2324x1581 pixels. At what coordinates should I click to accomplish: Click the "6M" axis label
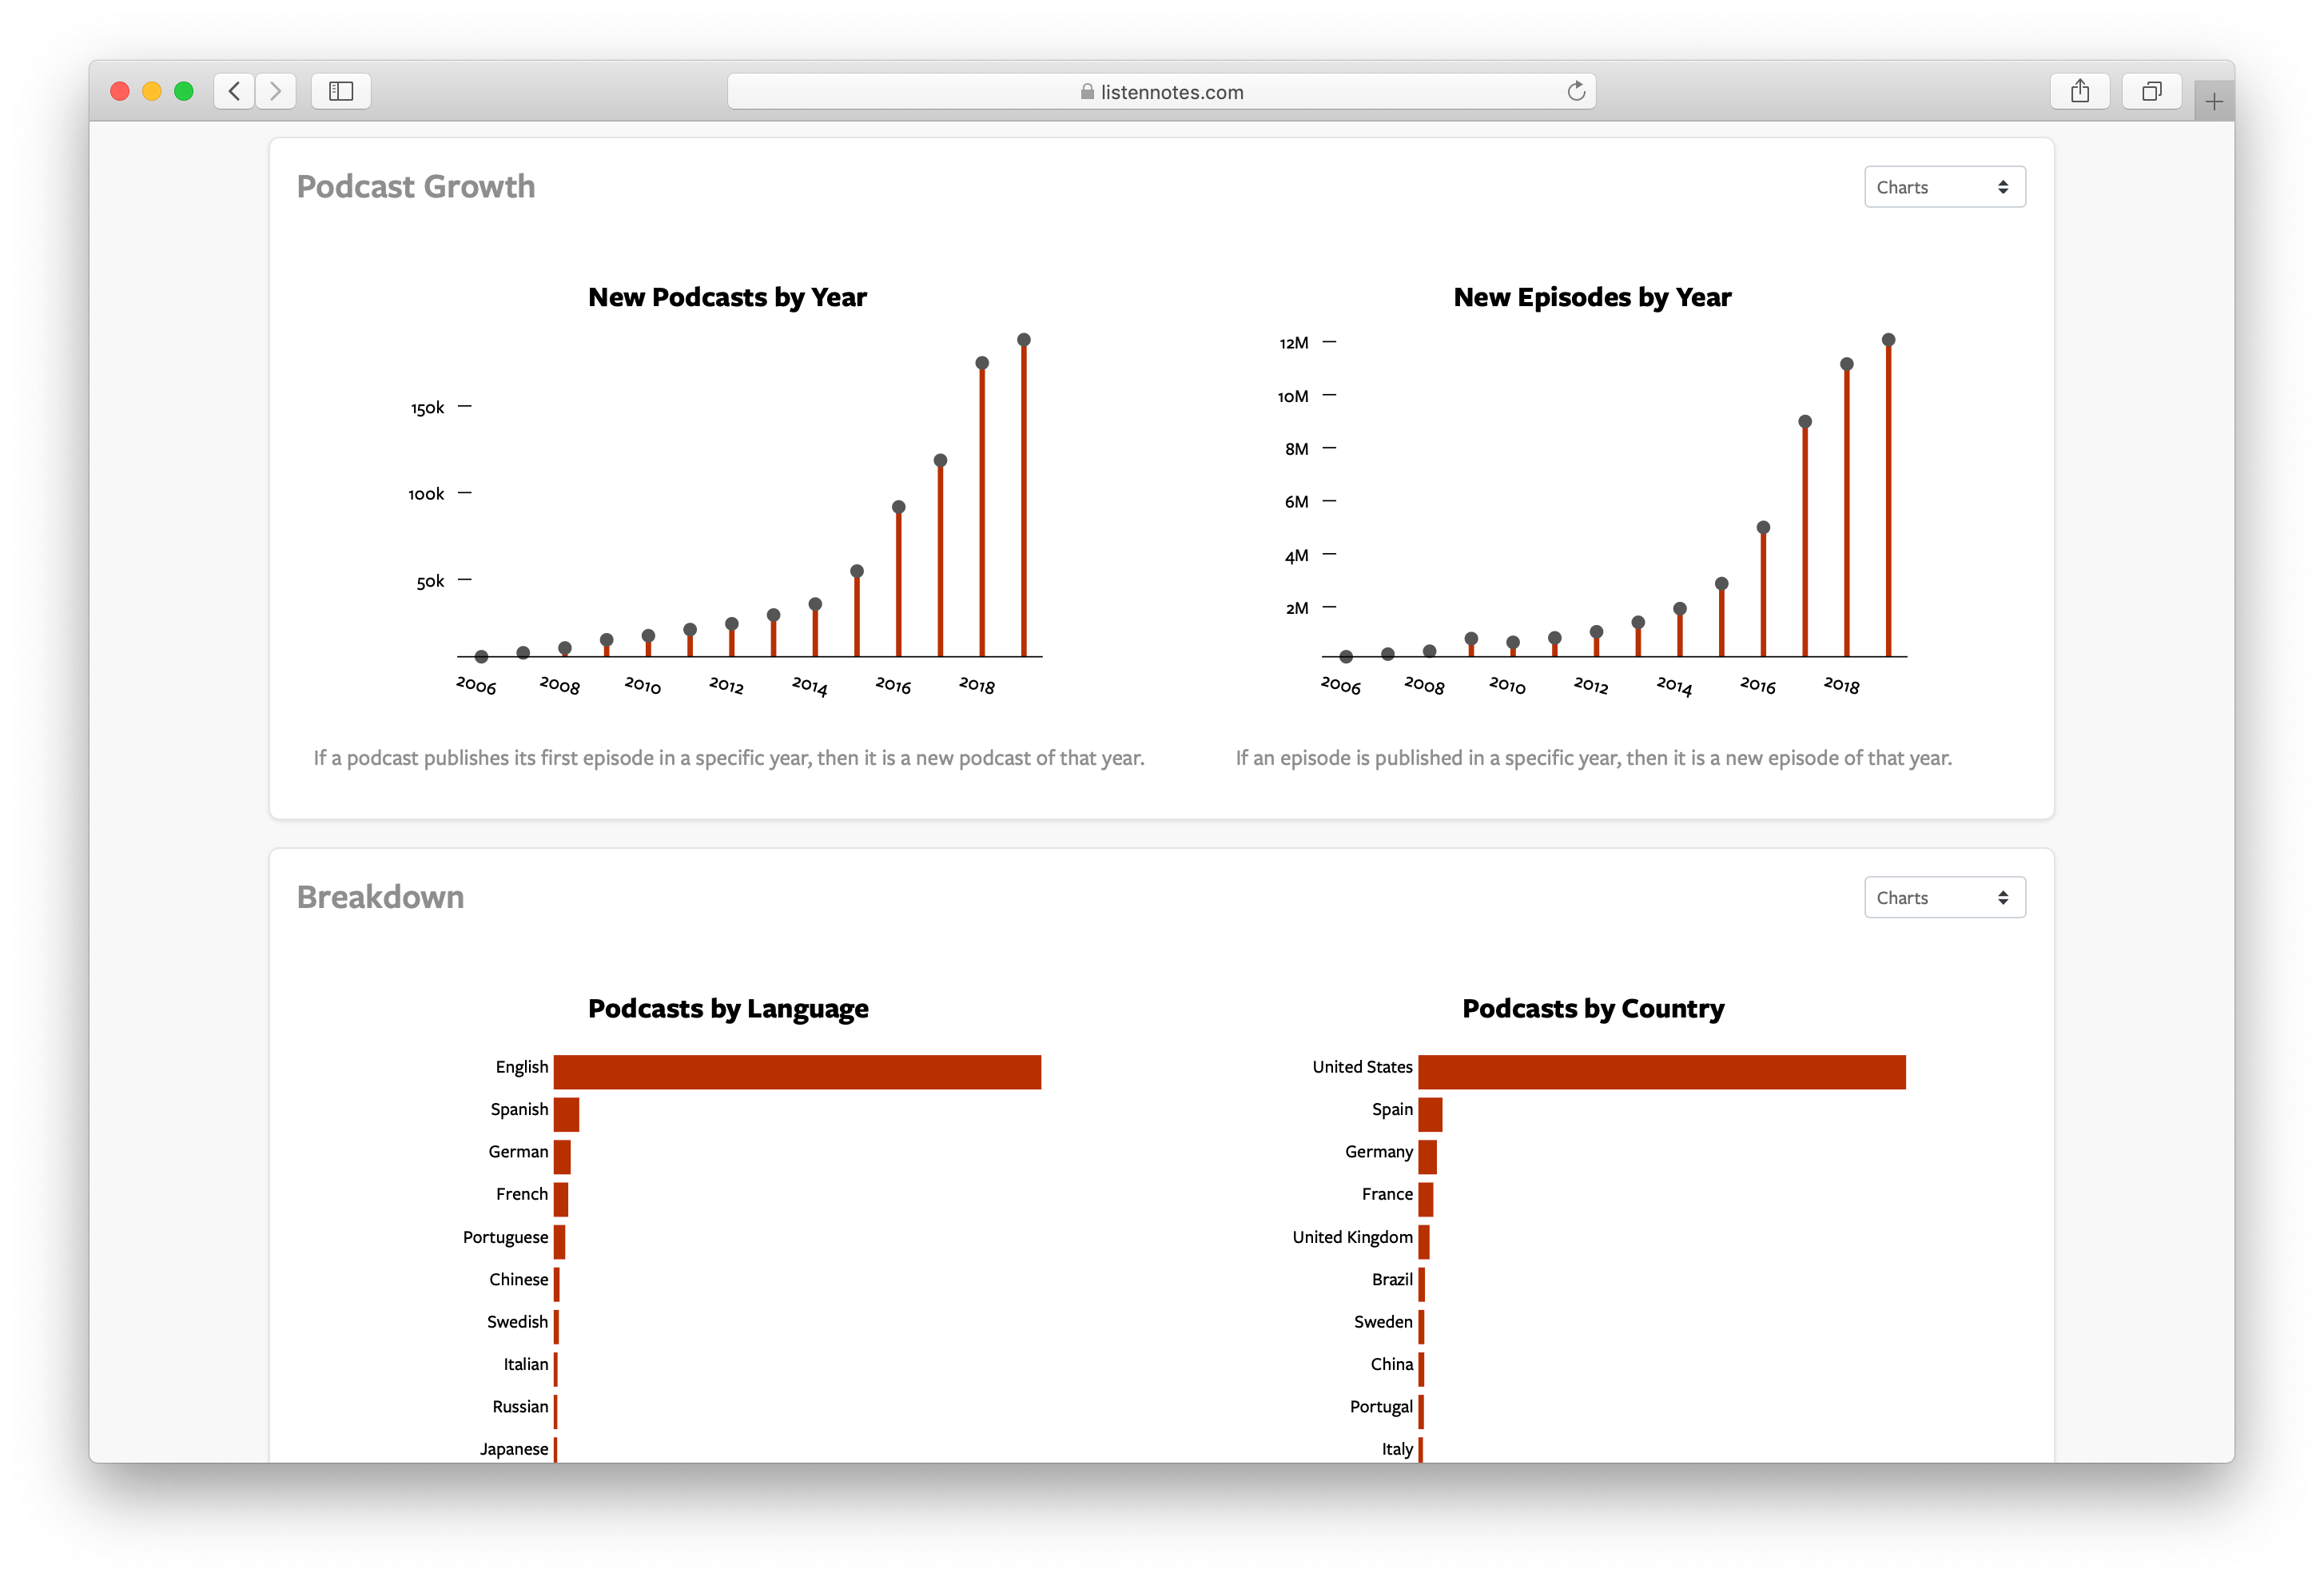[1297, 502]
